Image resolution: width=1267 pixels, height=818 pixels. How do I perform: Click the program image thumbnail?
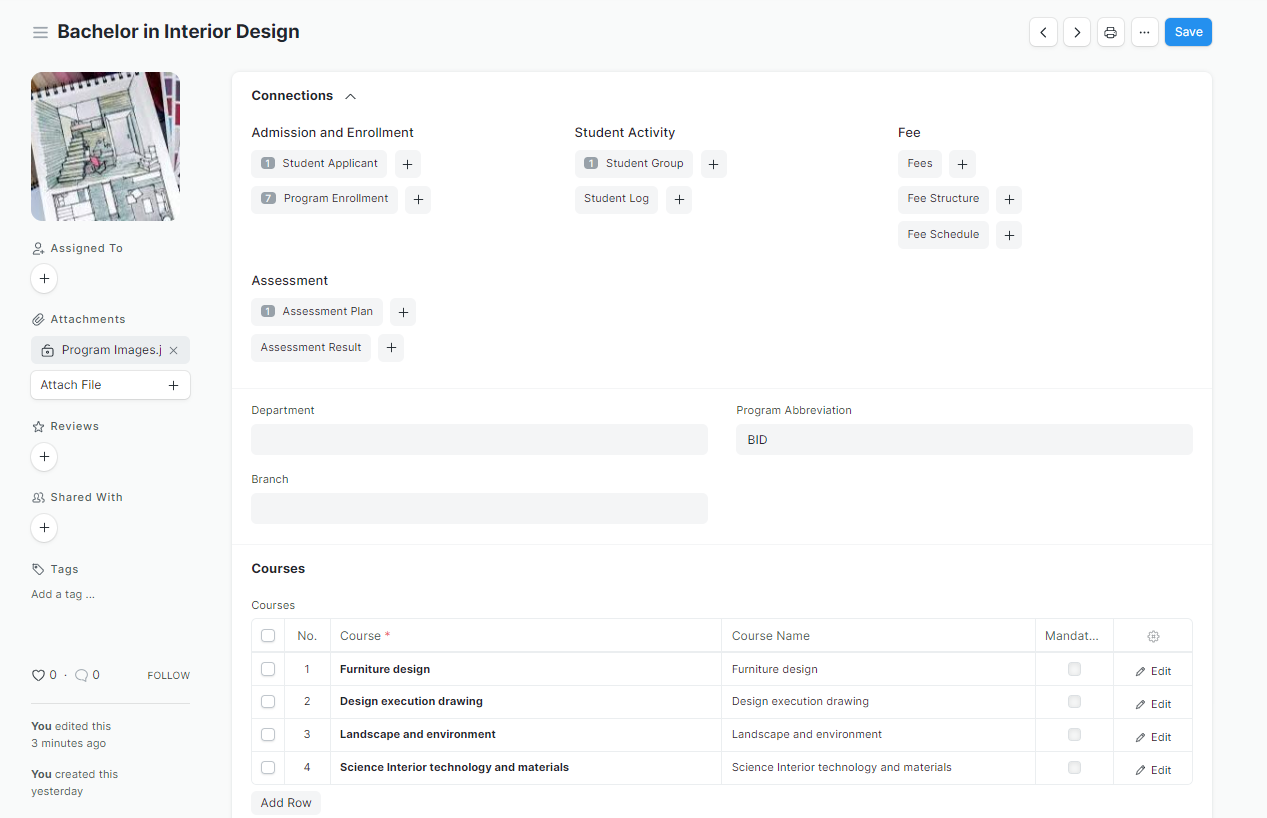pos(105,146)
